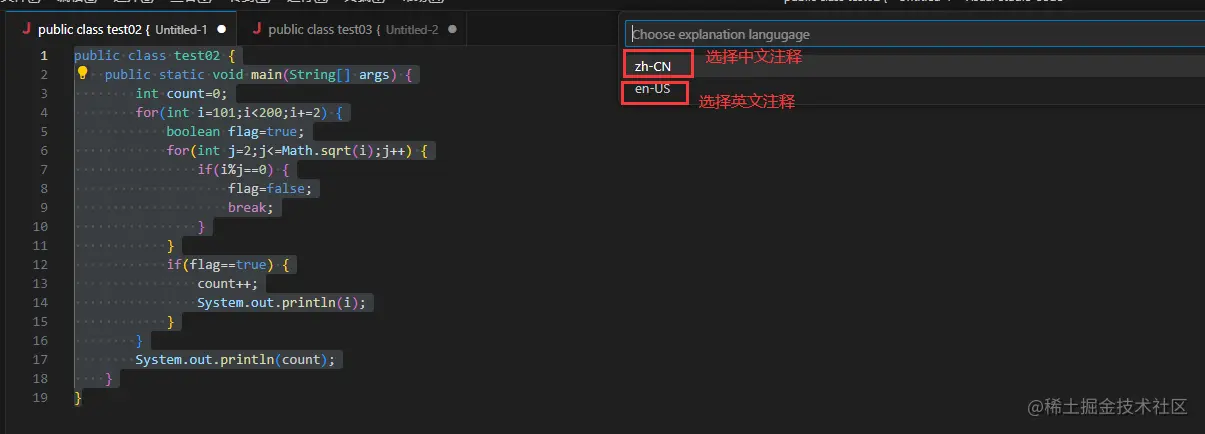Screen dimensions: 1205x434
Task: Click the 'if(i%j==0) {' line
Action: [243, 169]
